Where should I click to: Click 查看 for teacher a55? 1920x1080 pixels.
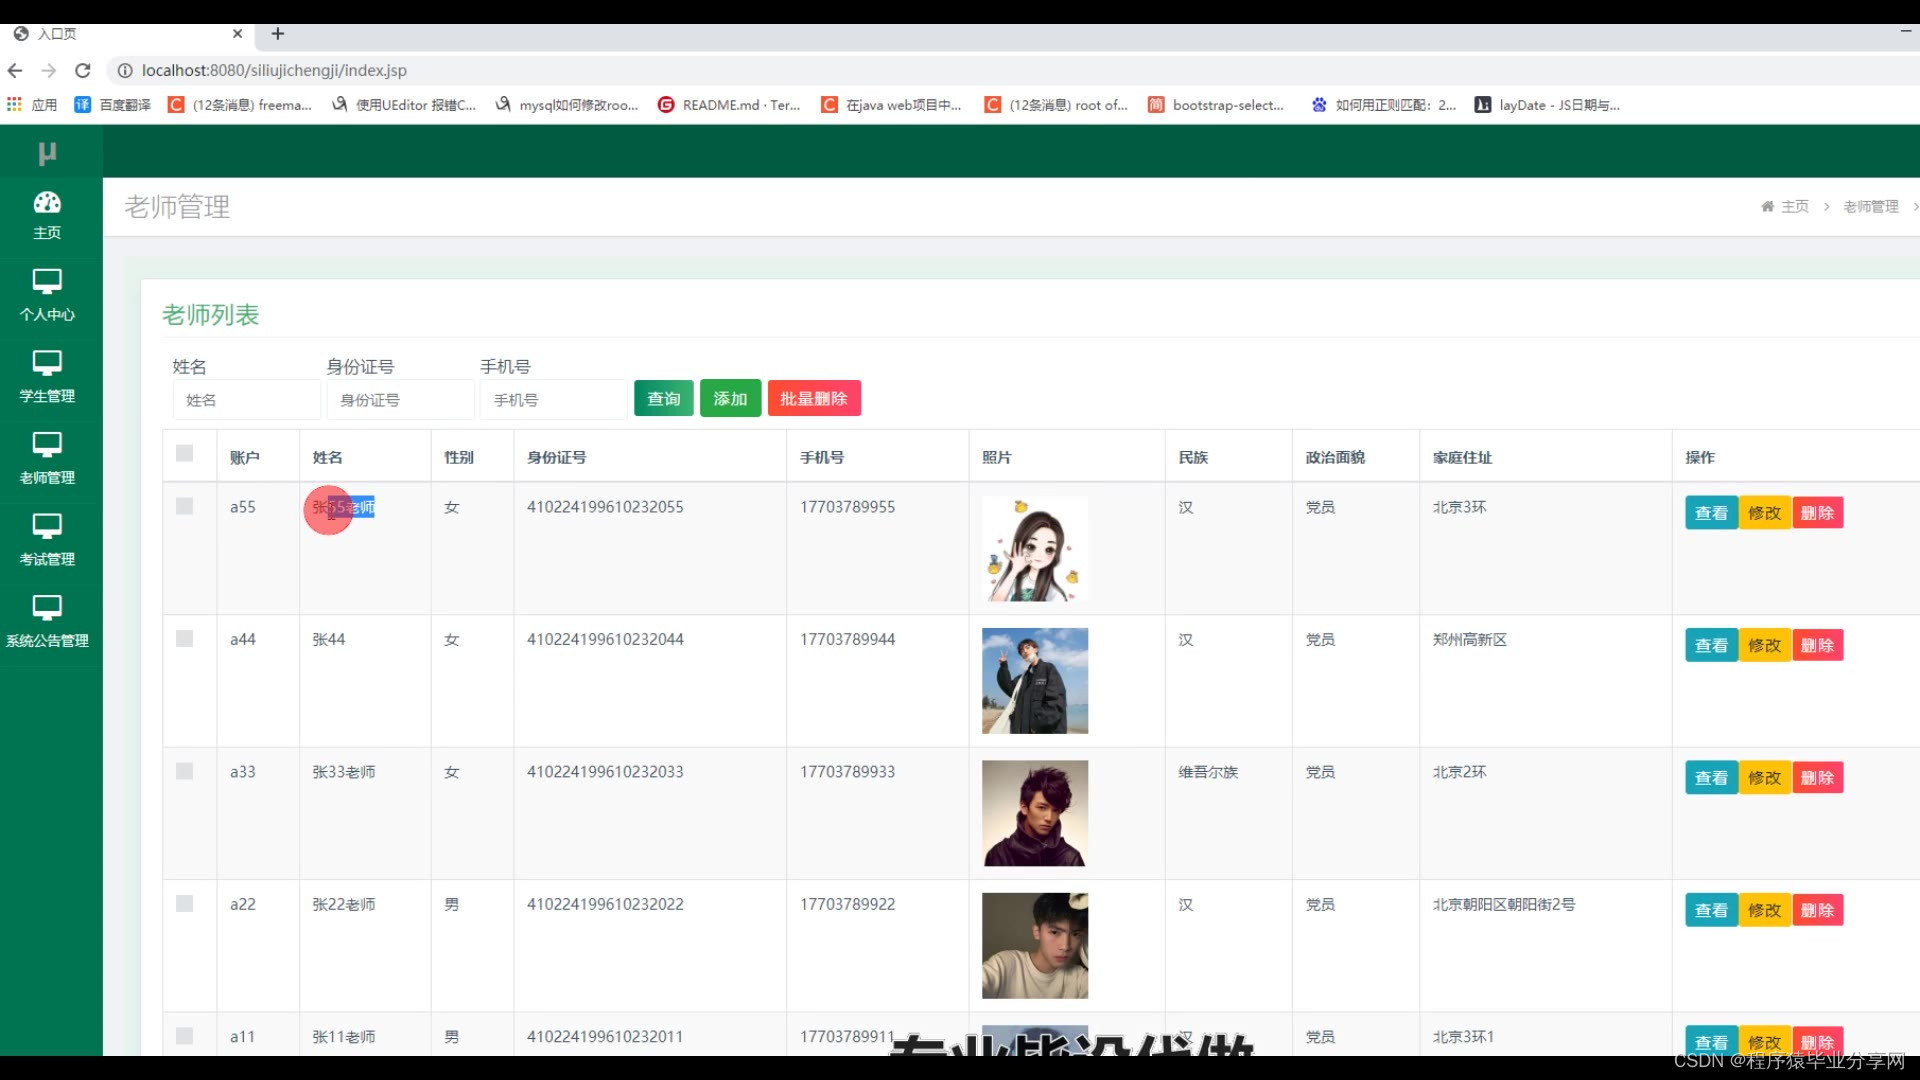pyautogui.click(x=1711, y=513)
